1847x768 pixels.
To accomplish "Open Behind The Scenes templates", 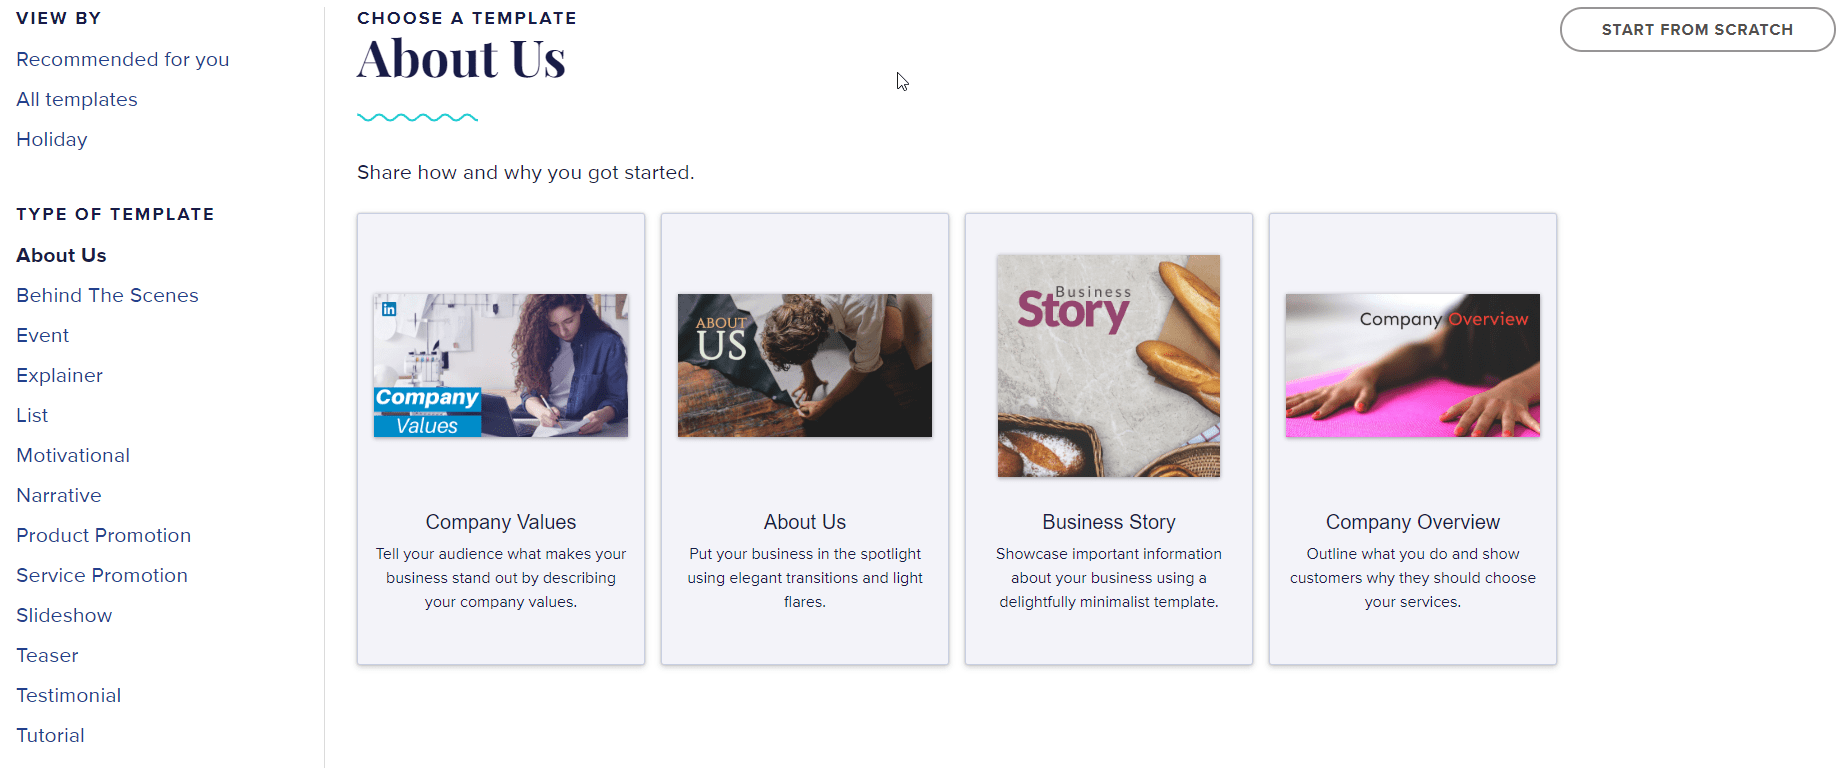I will pyautogui.click(x=107, y=295).
